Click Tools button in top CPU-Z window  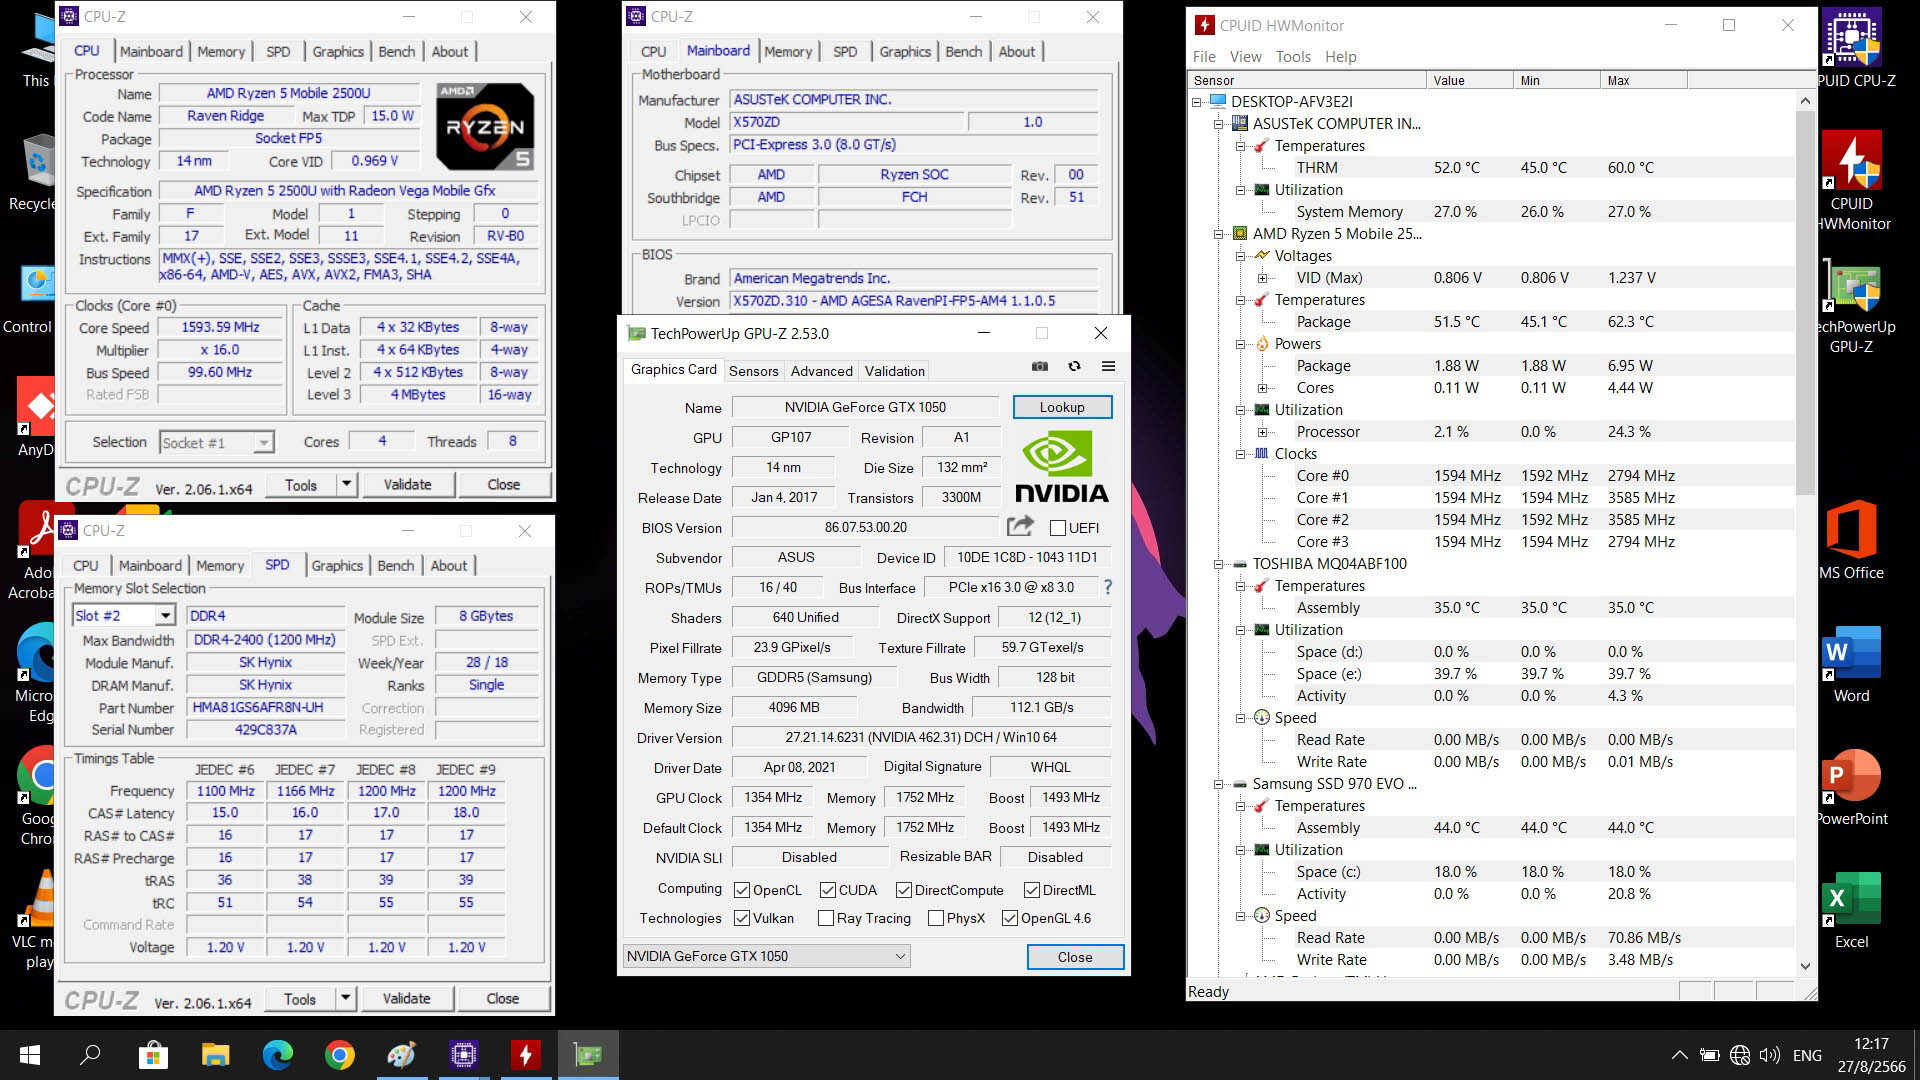[x=301, y=484]
